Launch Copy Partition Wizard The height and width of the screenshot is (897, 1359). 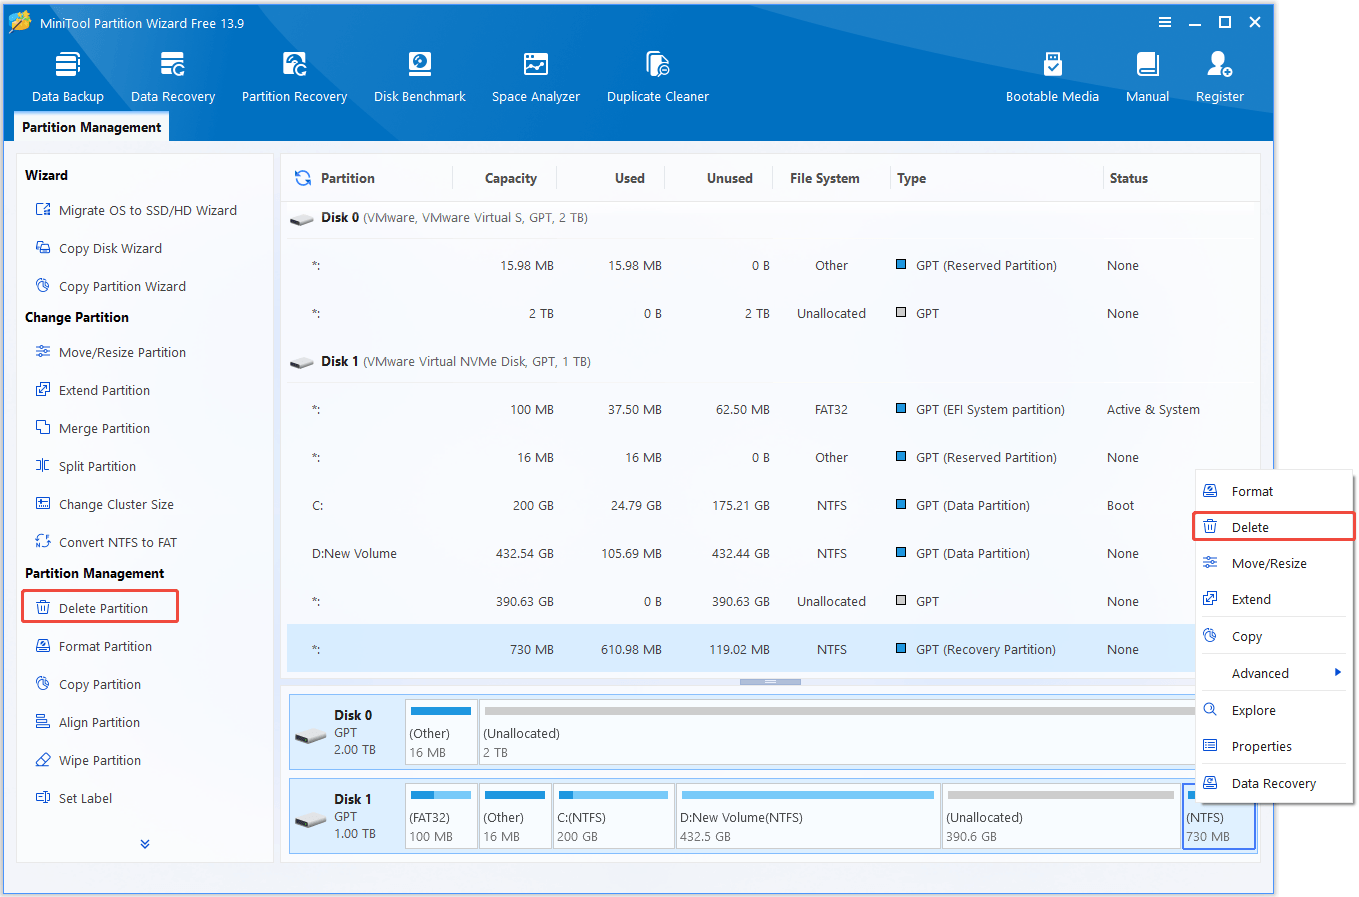tap(111, 286)
